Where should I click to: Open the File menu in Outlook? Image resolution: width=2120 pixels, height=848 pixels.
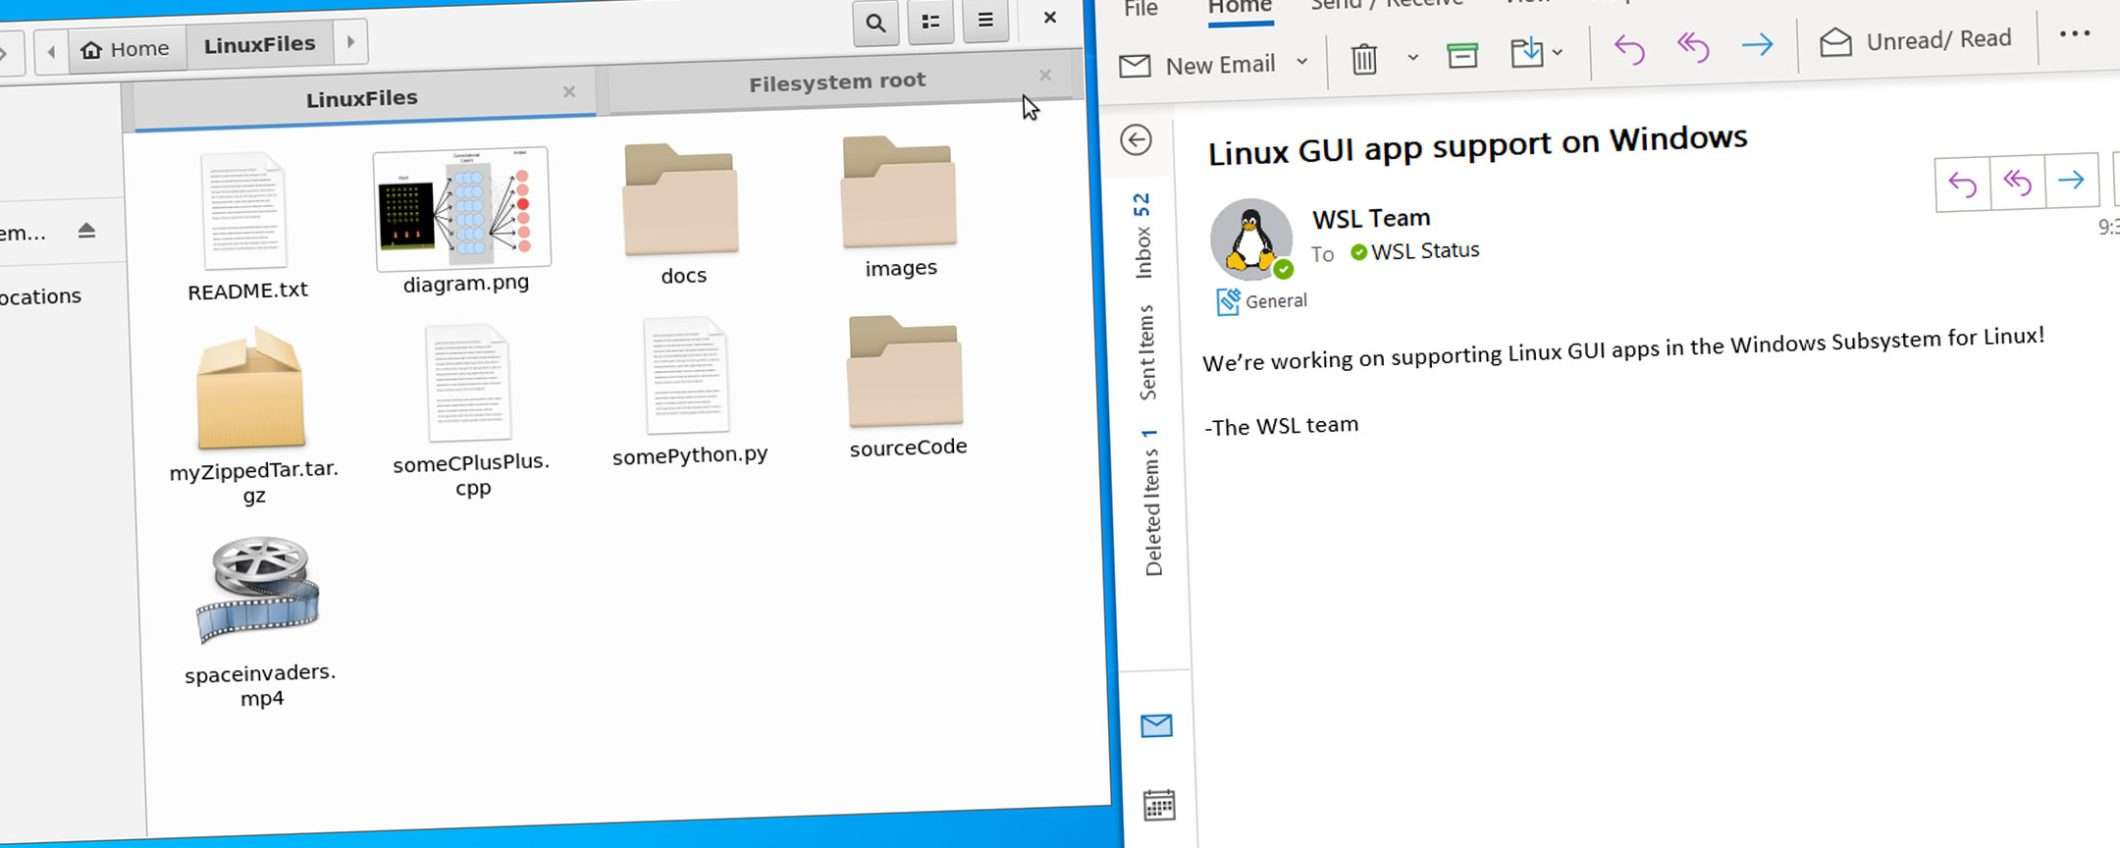point(1140,10)
